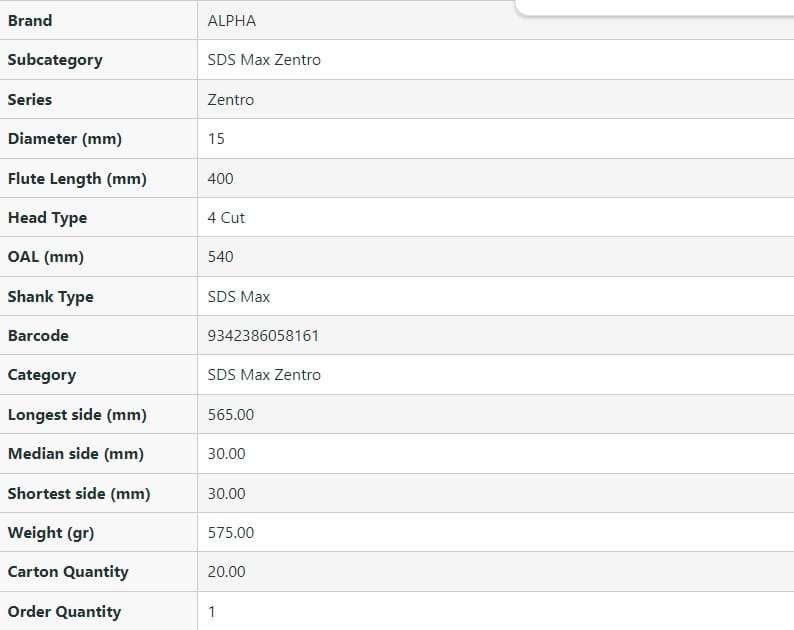Select the 4 Cut head type value

226,218
